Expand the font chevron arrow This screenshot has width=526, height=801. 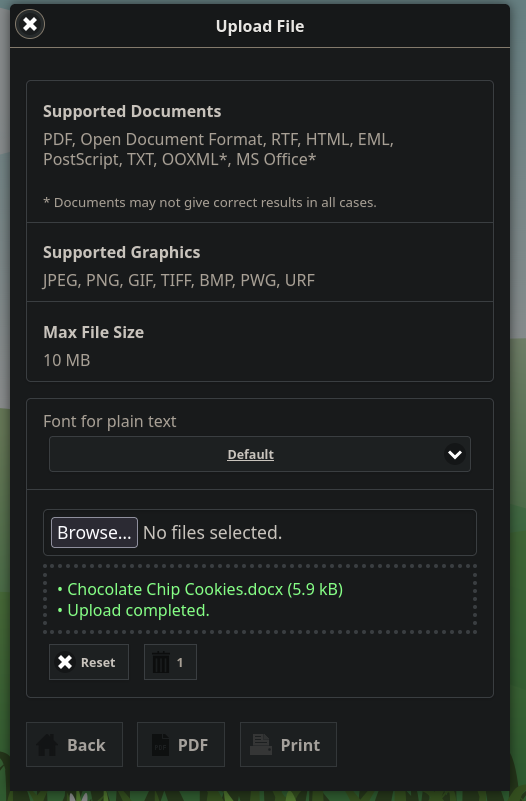455,454
